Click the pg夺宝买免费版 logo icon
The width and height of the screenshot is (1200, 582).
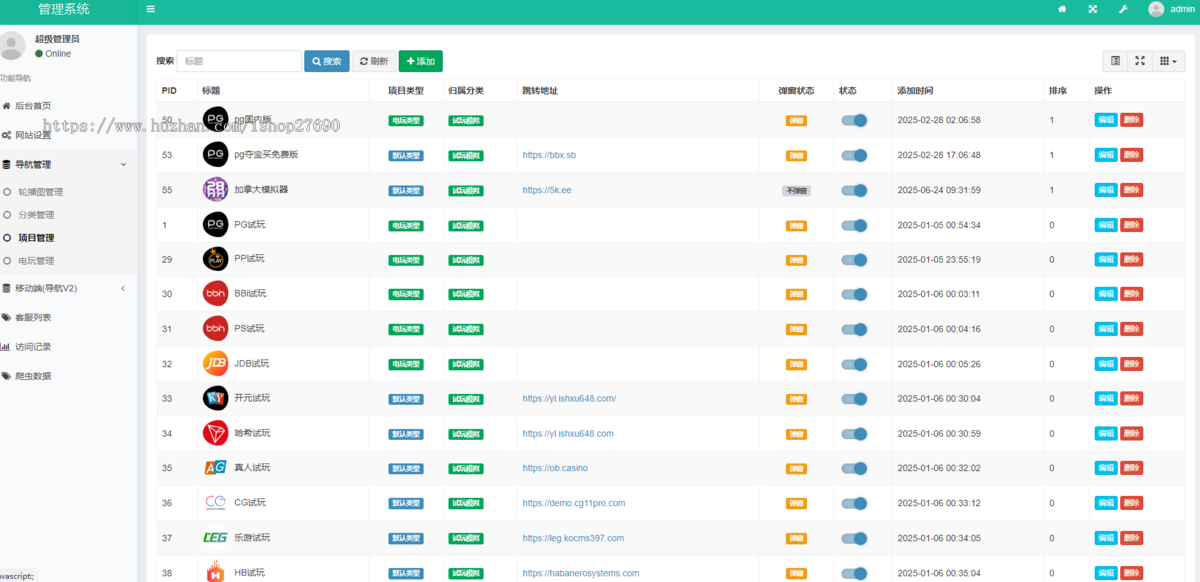pos(216,155)
